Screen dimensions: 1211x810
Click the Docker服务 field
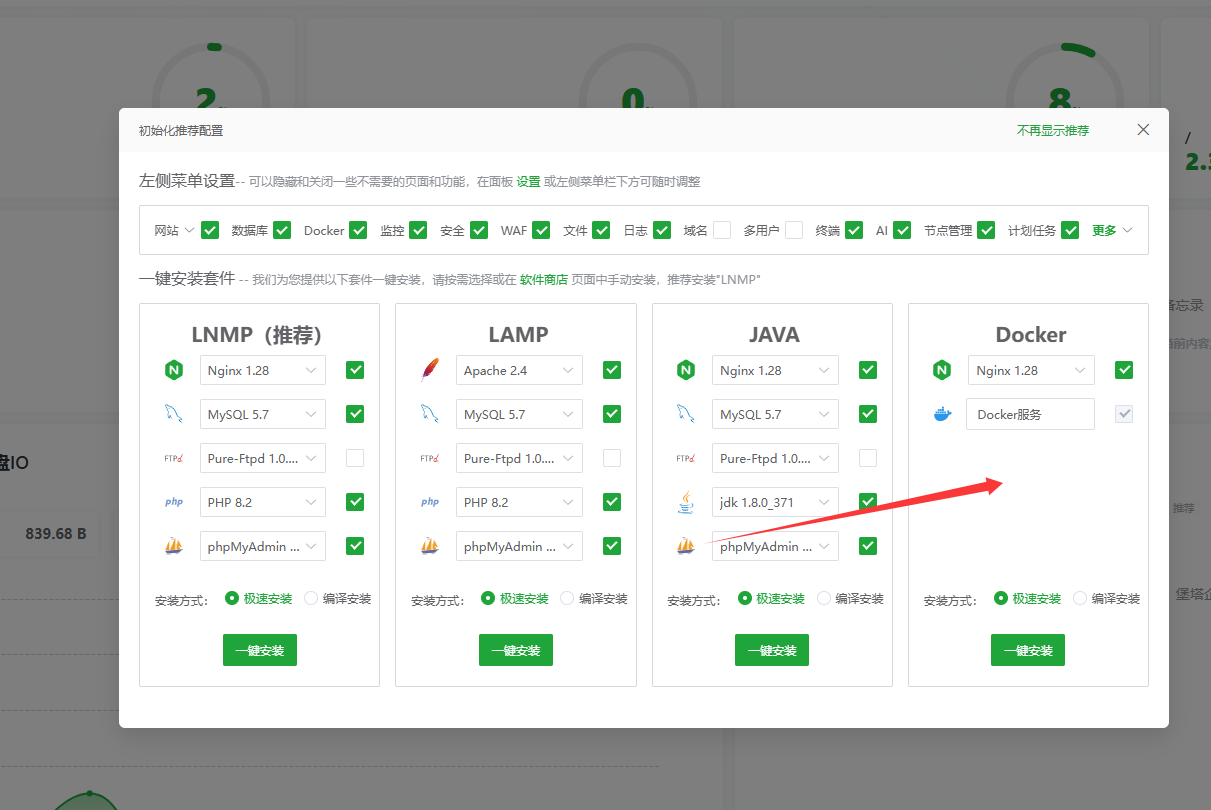click(1030, 414)
